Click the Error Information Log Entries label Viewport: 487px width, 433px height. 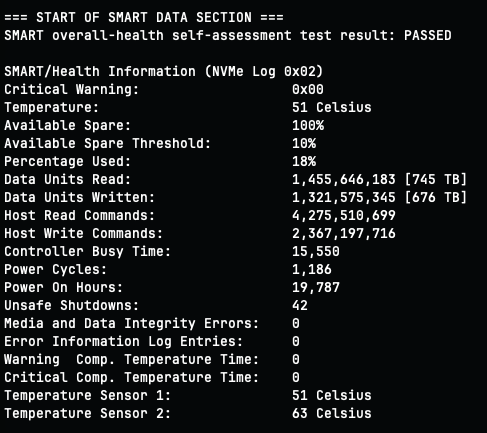pyautogui.click(x=124, y=341)
